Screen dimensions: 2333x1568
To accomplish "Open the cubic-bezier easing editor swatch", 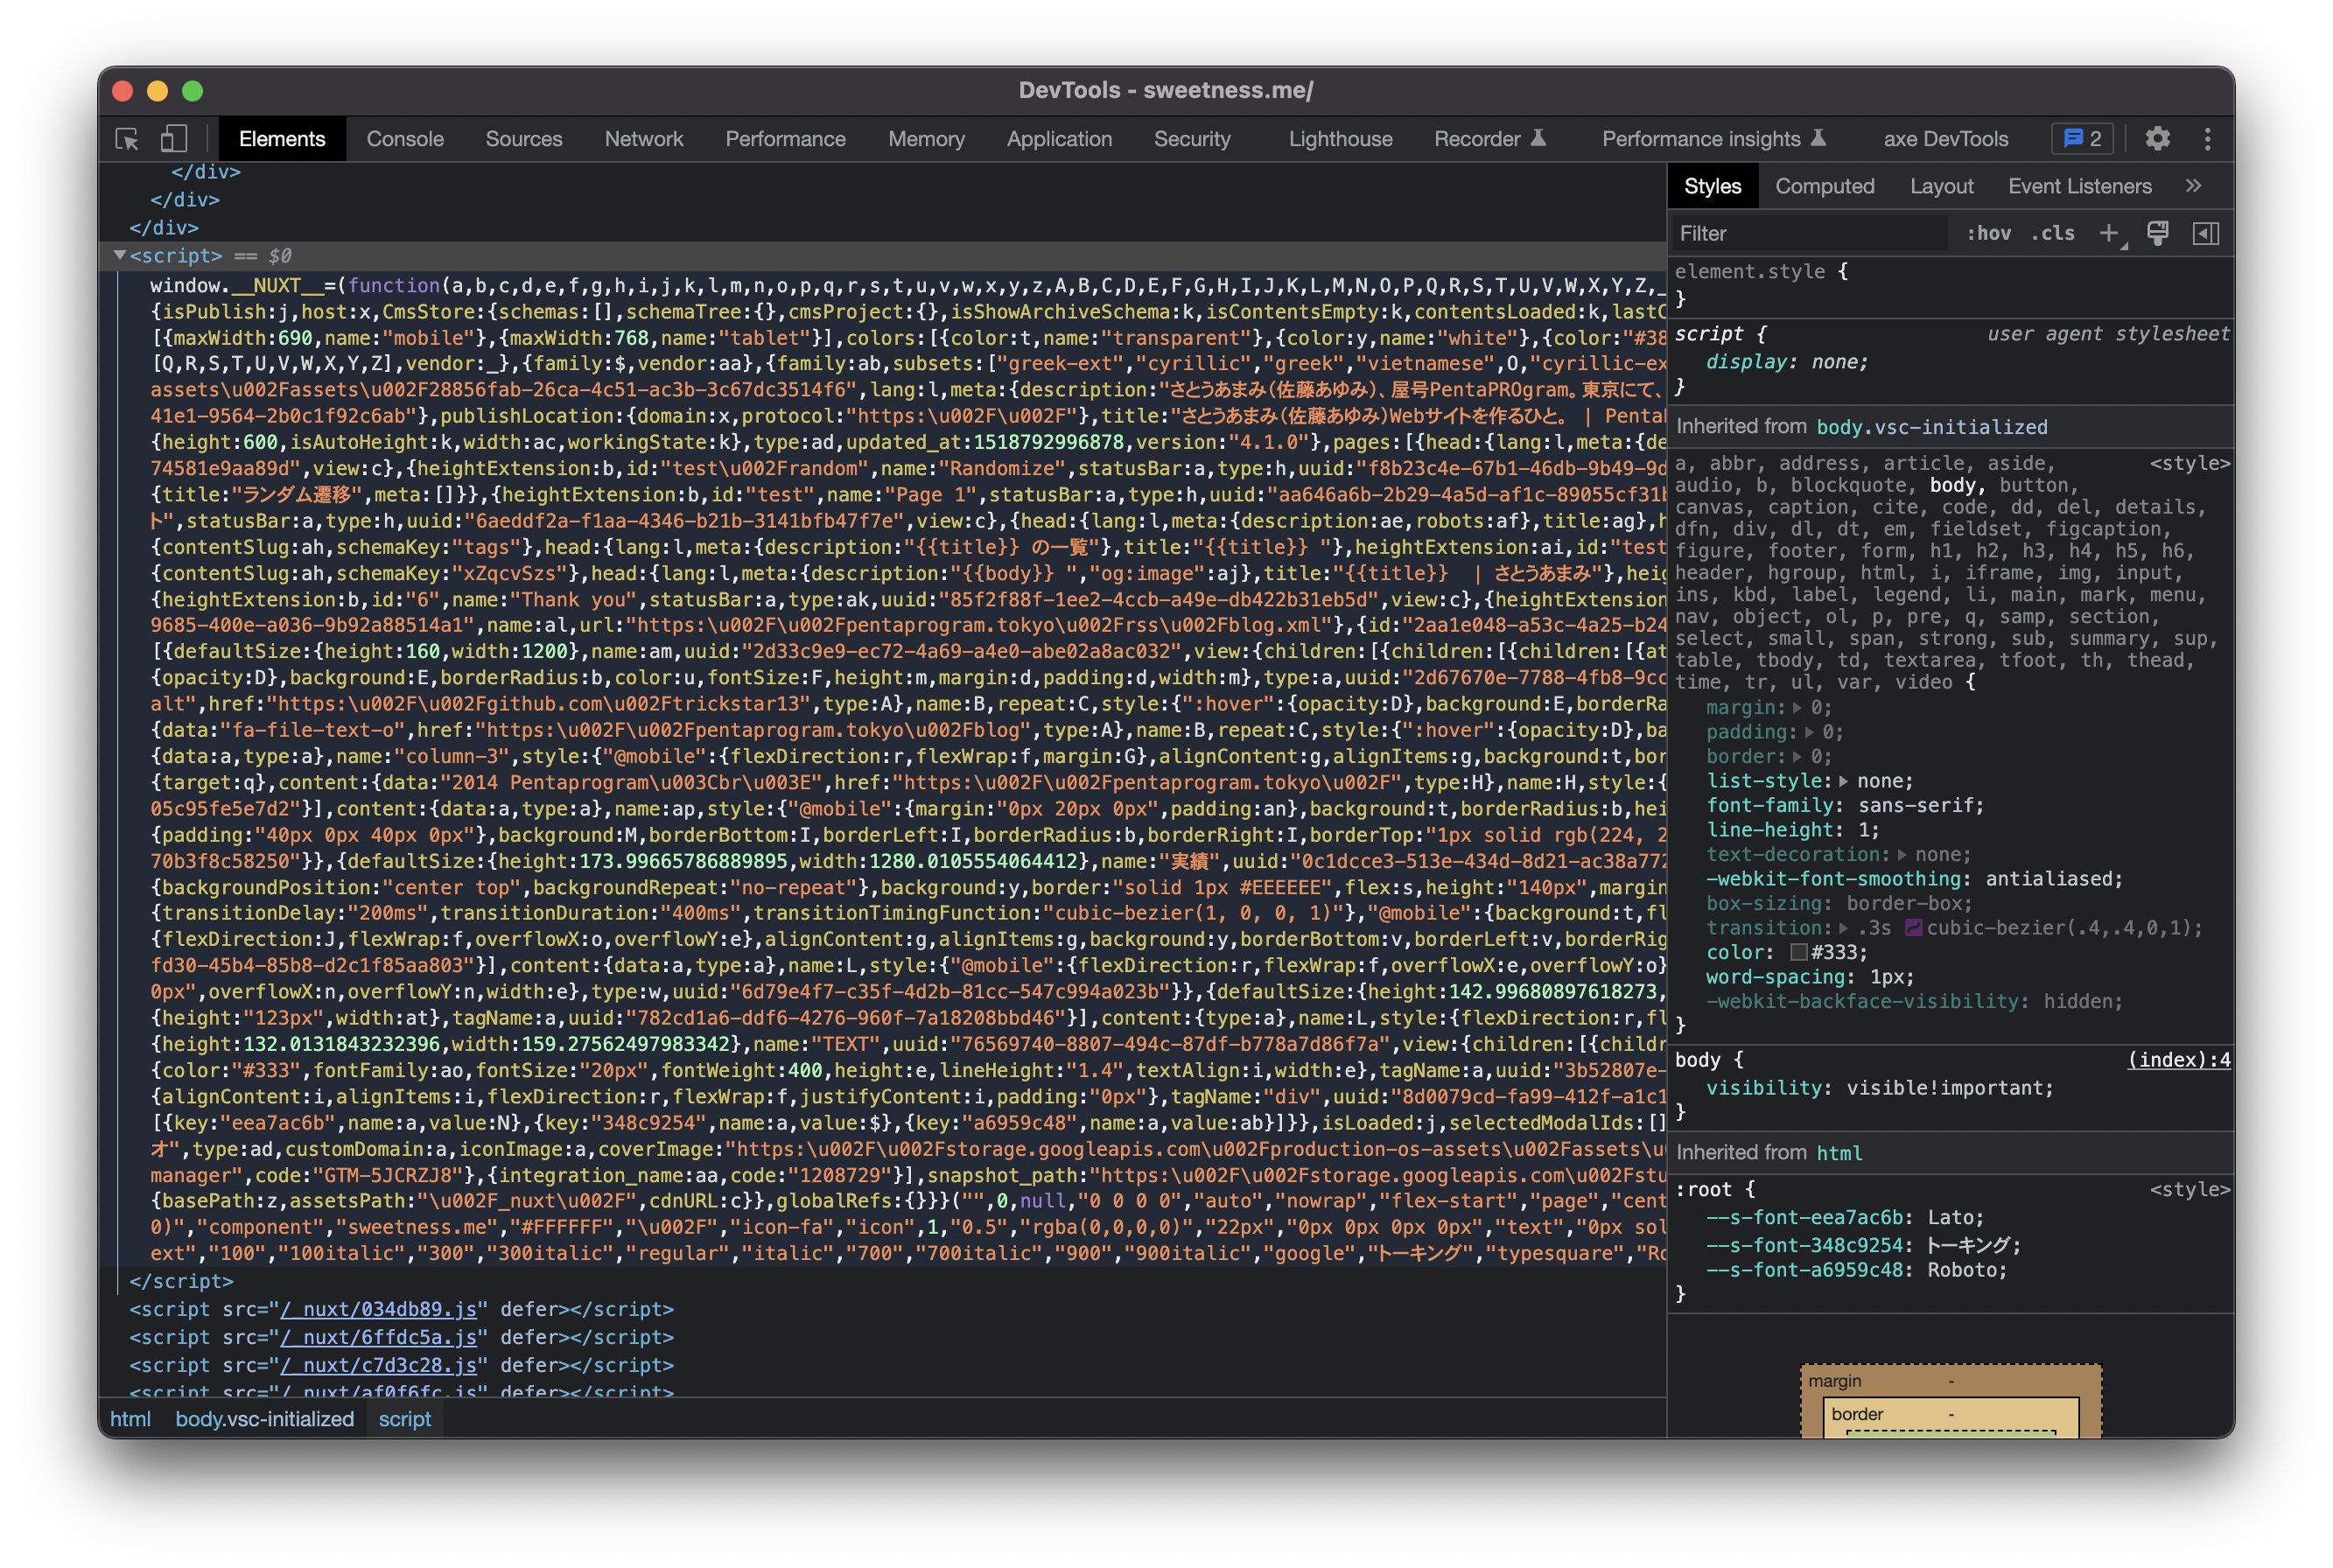I will (x=1913, y=928).
